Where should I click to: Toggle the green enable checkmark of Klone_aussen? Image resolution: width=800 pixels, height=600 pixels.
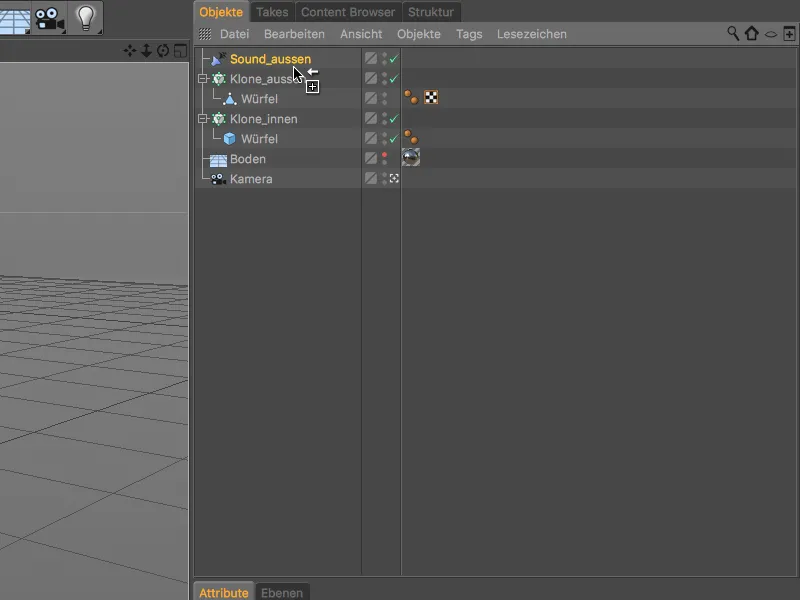(394, 79)
